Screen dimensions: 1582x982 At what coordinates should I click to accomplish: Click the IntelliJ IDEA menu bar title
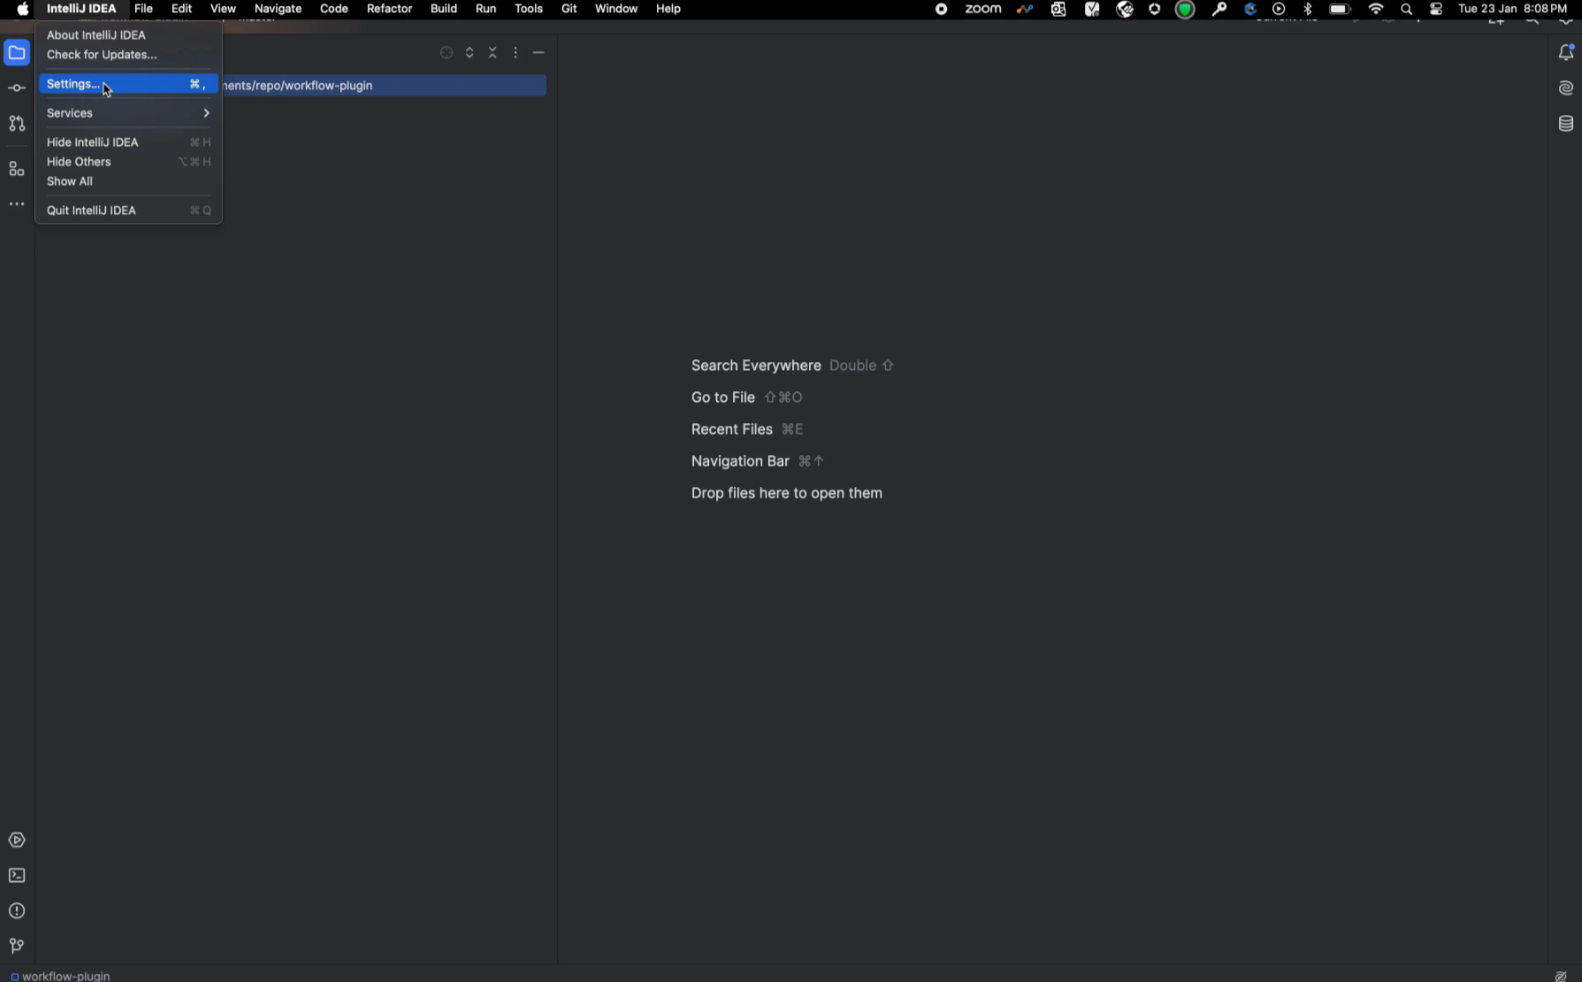pyautogui.click(x=81, y=9)
